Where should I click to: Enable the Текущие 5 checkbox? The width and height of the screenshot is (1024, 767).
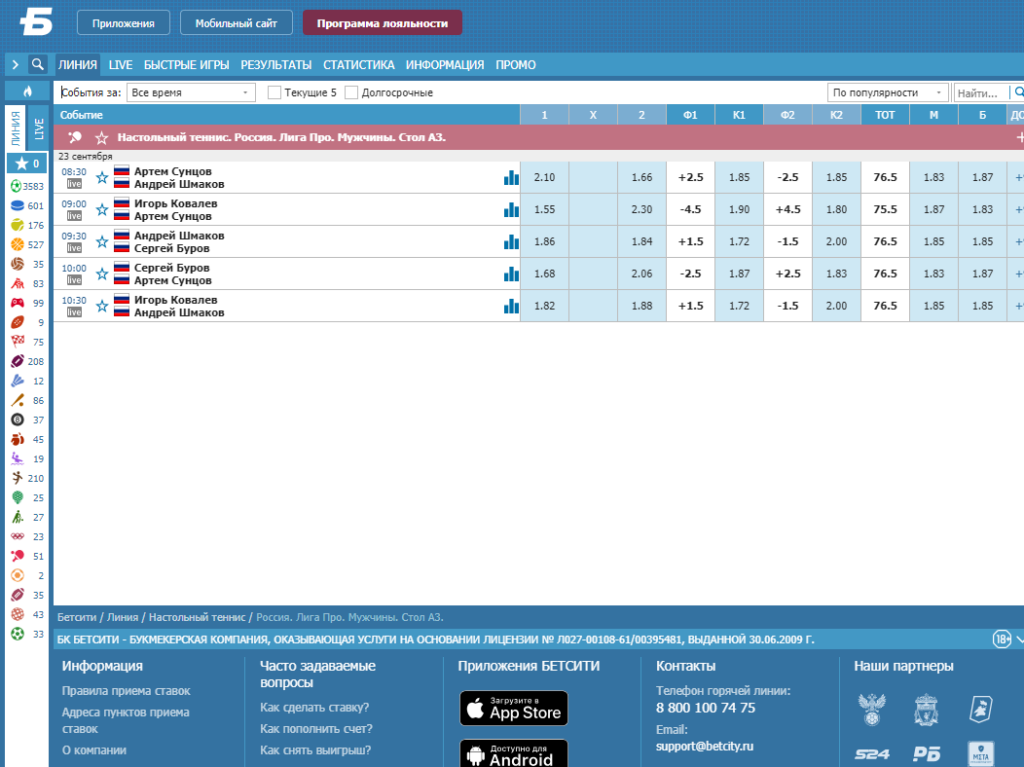pyautogui.click(x=274, y=93)
